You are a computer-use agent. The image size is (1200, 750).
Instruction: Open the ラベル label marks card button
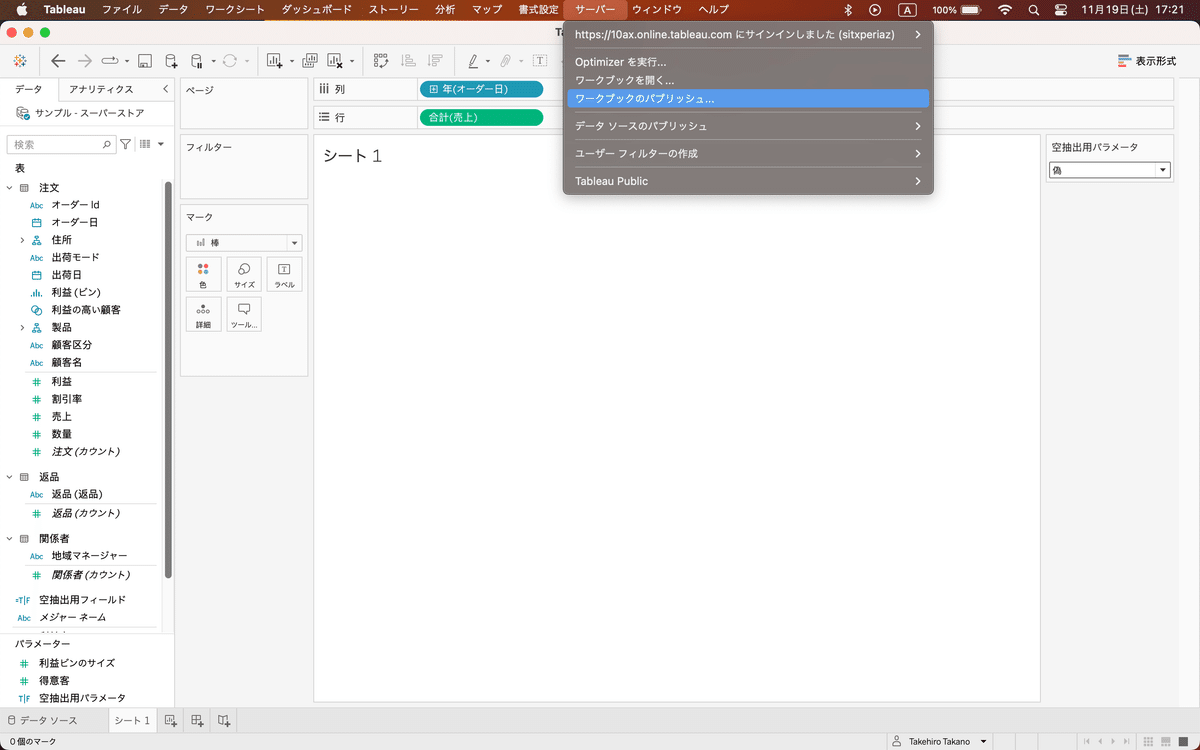pyautogui.click(x=284, y=274)
